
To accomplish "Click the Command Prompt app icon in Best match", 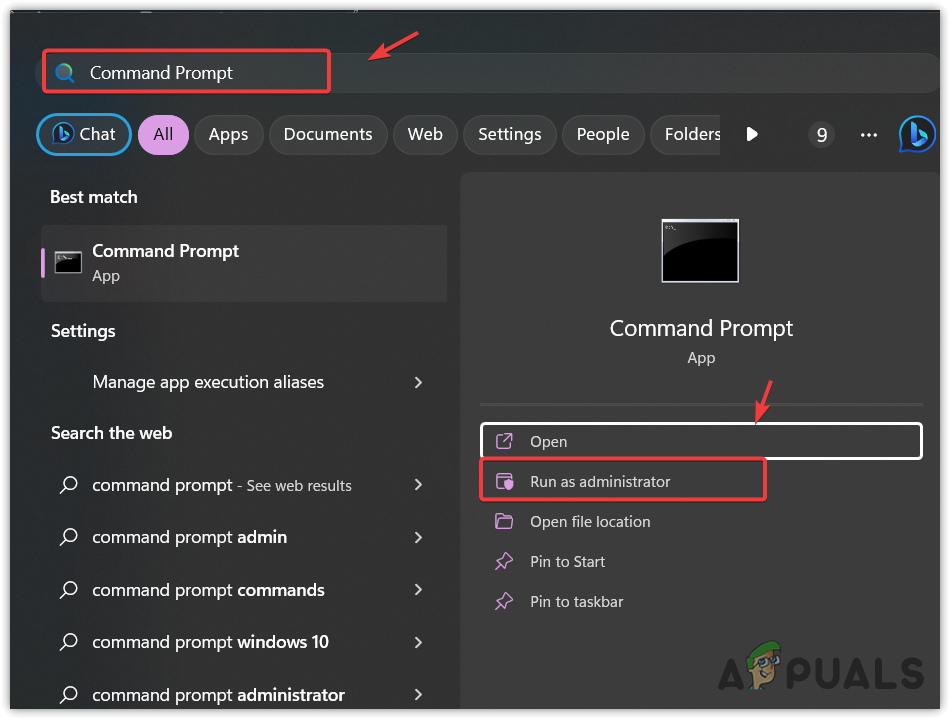I will 68,262.
